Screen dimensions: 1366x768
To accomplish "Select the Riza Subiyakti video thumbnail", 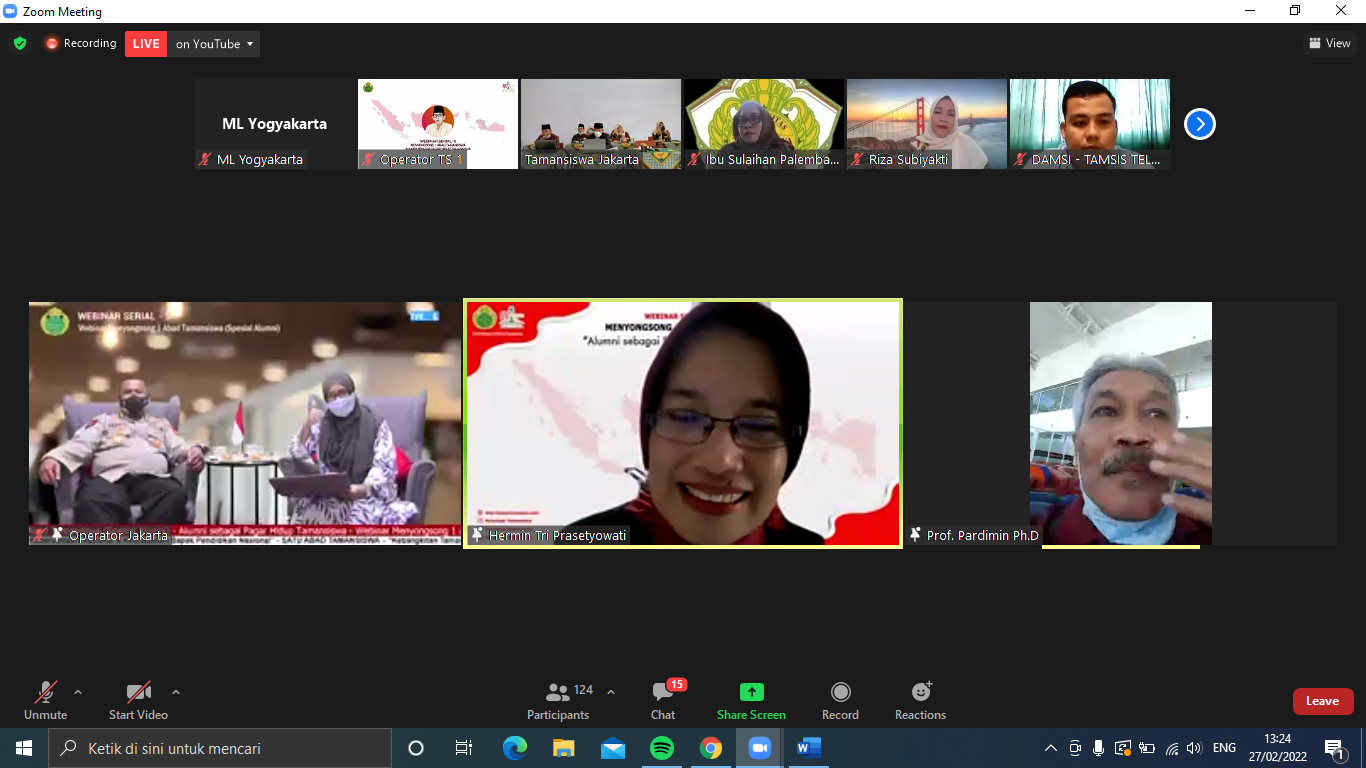I will click(926, 123).
